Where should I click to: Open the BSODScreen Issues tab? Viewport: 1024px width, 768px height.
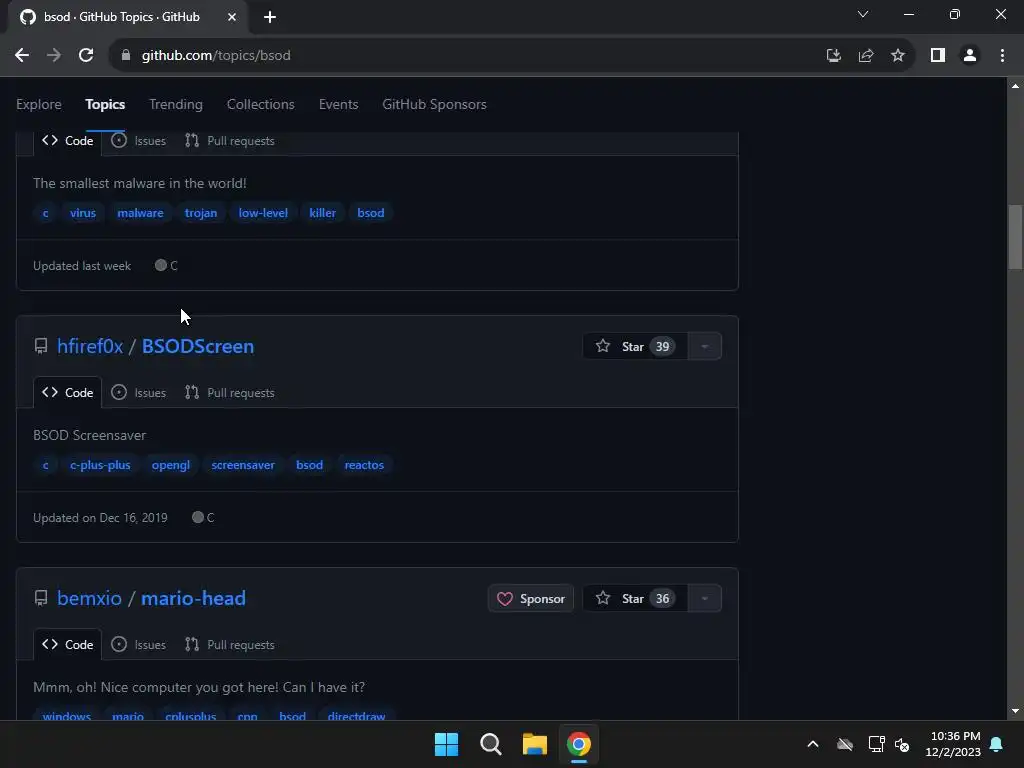[138, 392]
